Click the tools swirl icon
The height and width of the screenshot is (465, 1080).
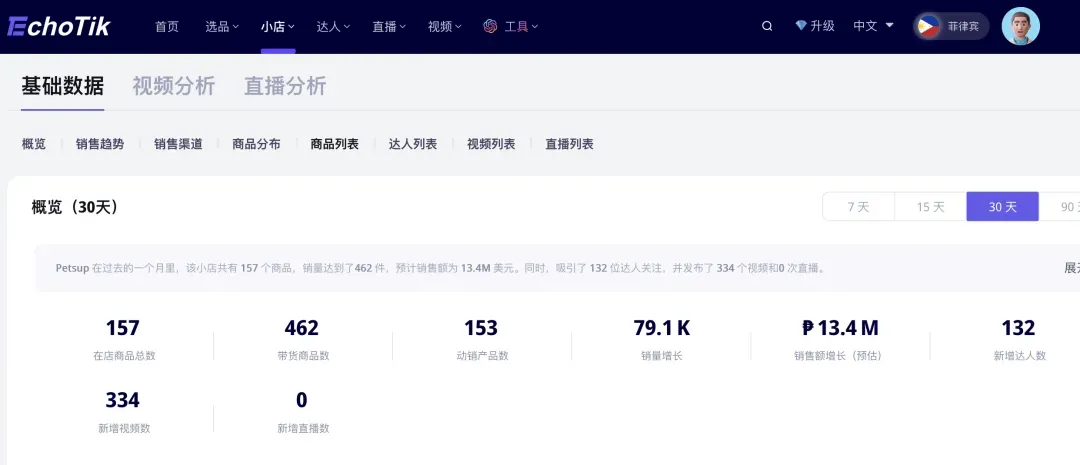(490, 26)
